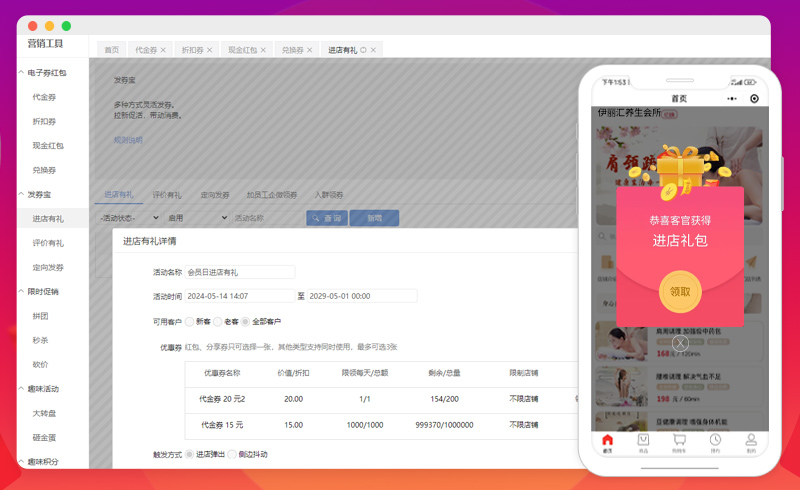The image size is (800, 490).
Task: Open the 商品 products icon in phone navigation
Action: (643, 442)
